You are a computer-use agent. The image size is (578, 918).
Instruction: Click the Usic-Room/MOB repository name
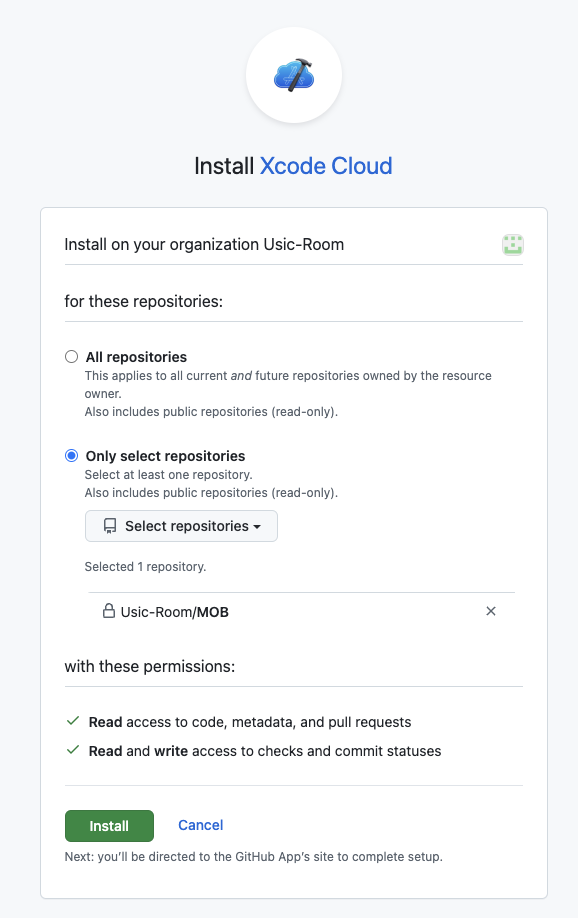(175, 612)
